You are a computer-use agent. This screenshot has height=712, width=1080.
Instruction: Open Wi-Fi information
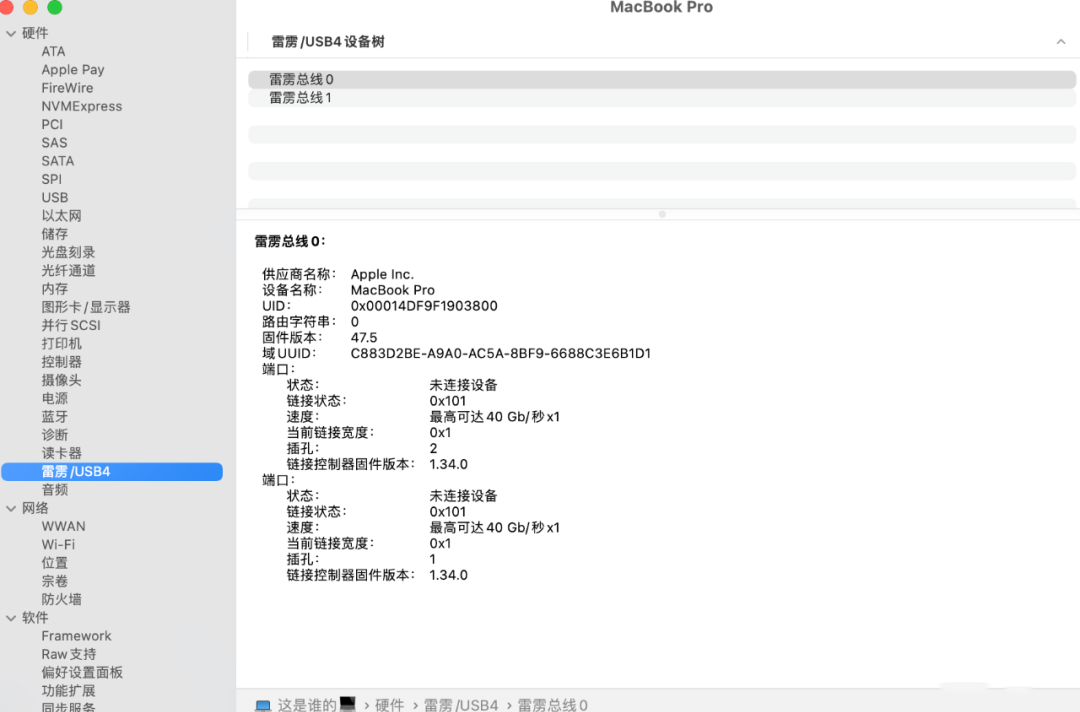pos(58,545)
